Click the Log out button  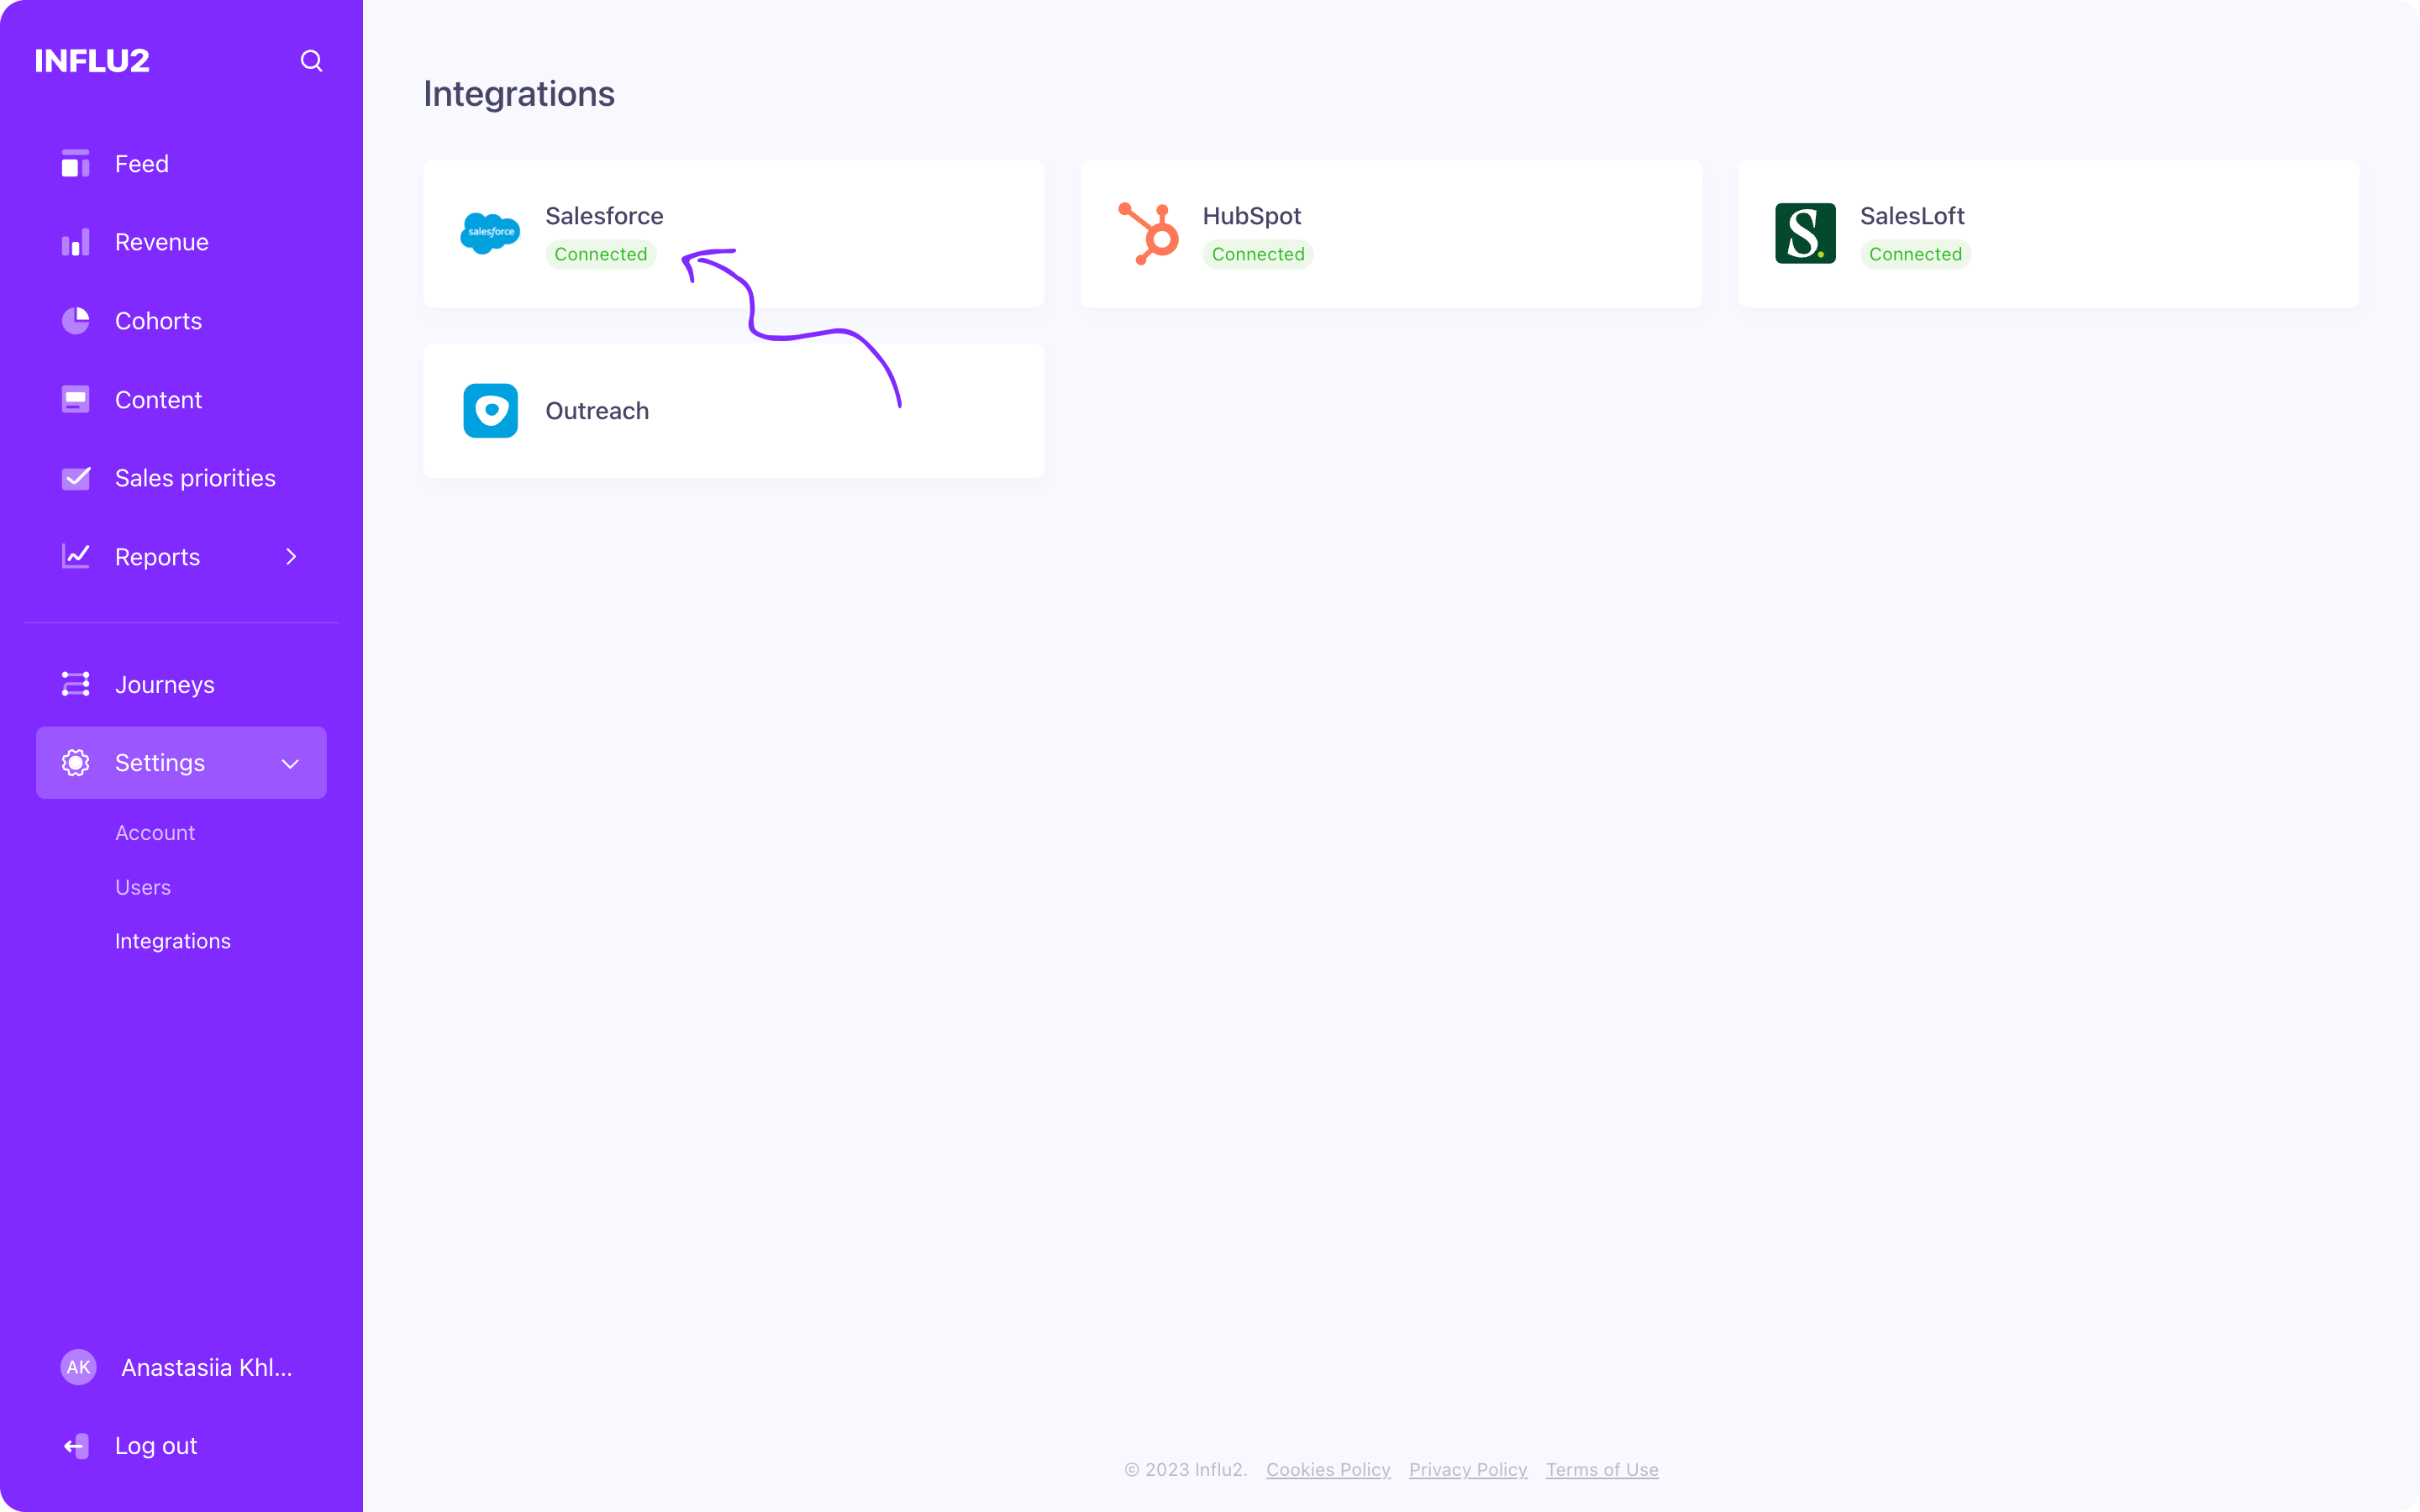click(x=155, y=1445)
